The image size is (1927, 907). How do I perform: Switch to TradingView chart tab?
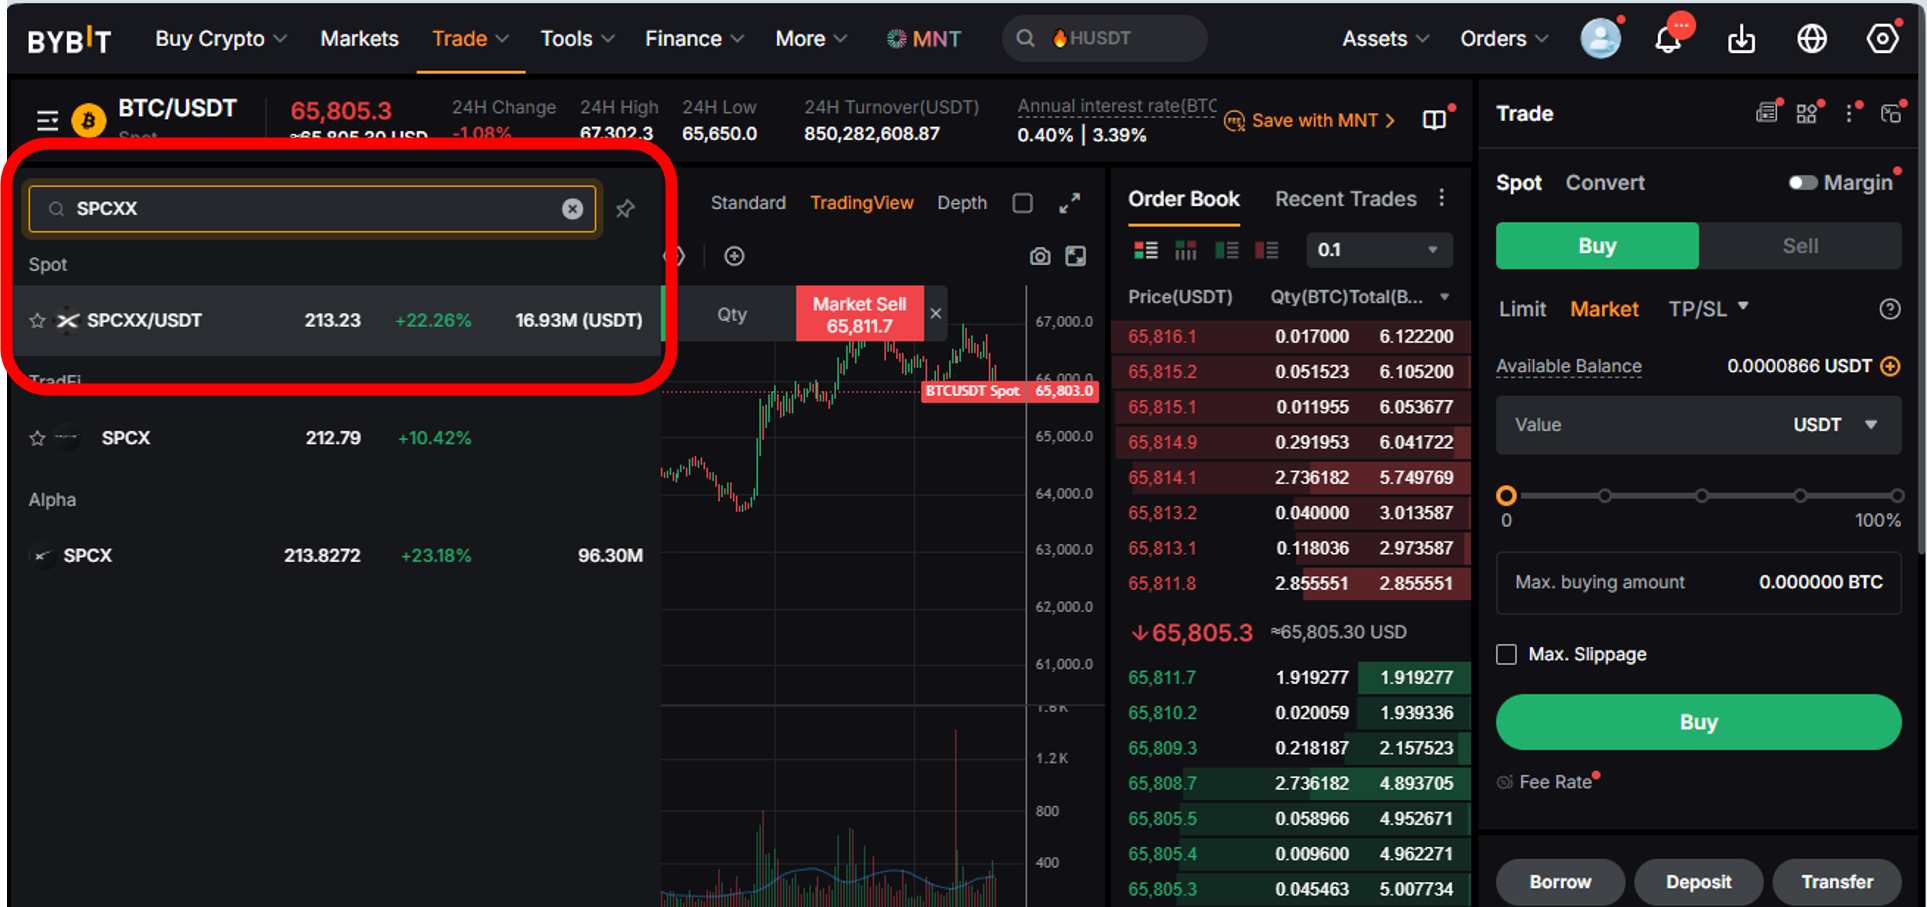pos(862,203)
